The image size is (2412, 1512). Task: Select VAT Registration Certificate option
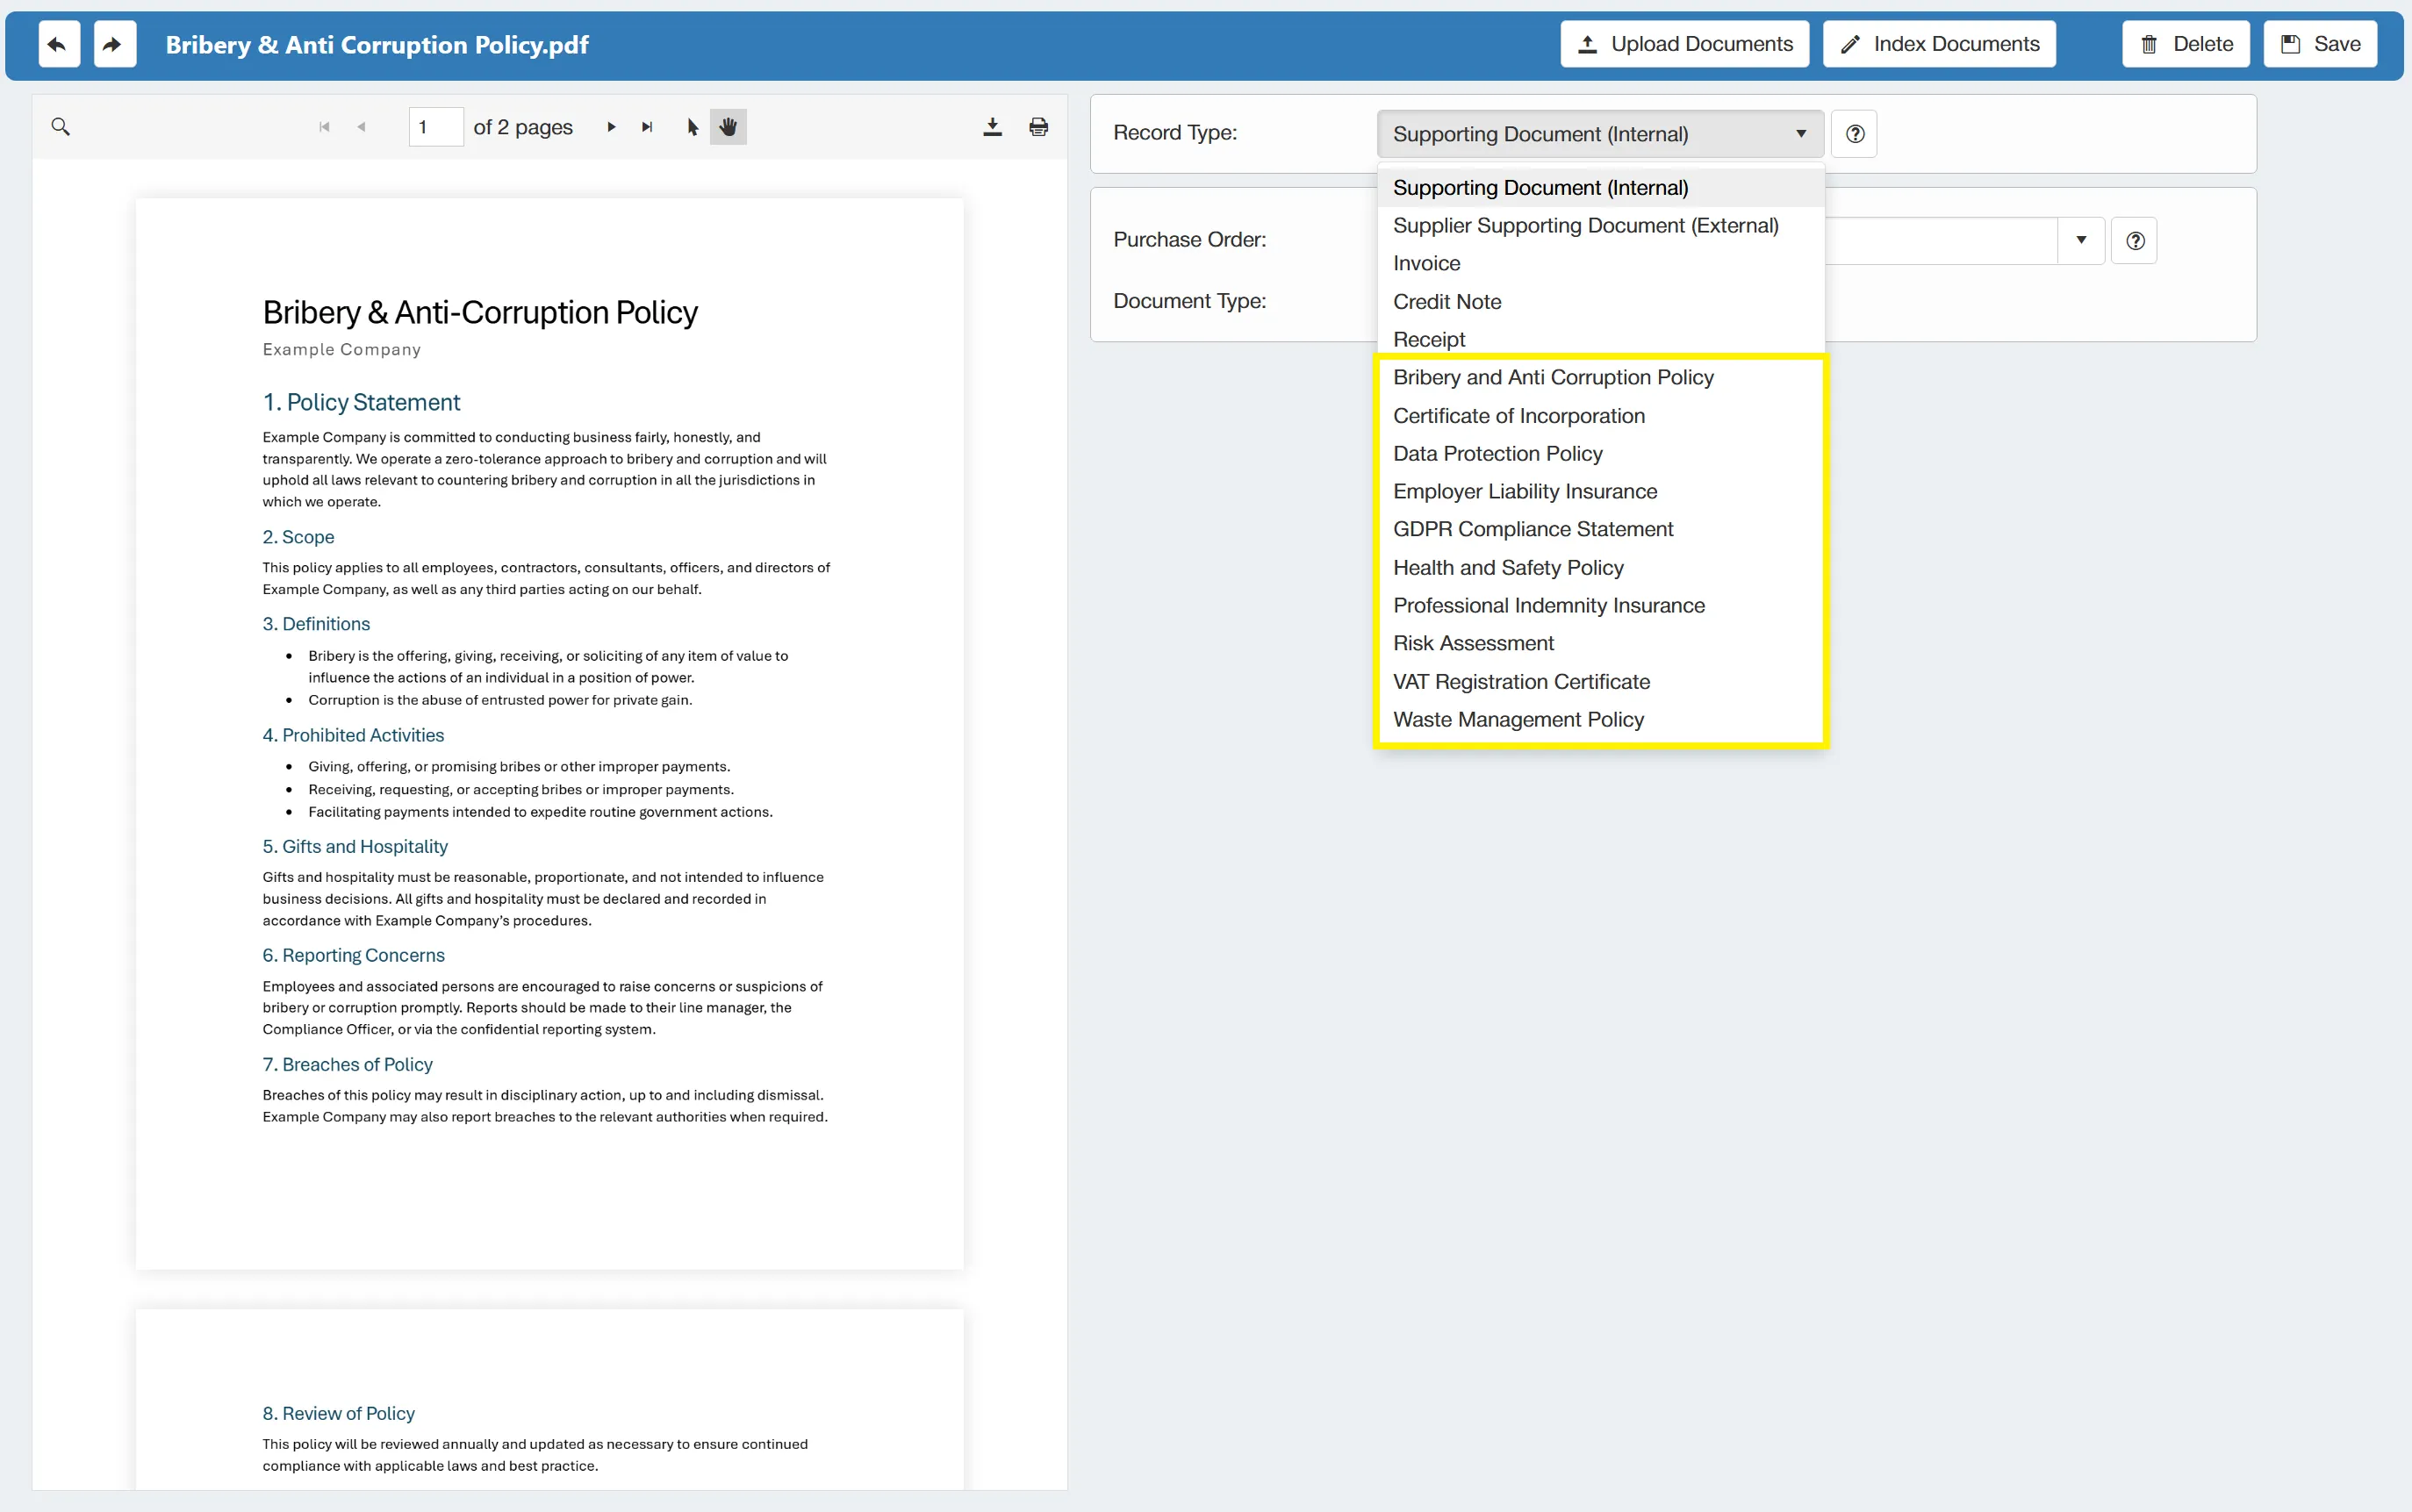pyautogui.click(x=1600, y=682)
